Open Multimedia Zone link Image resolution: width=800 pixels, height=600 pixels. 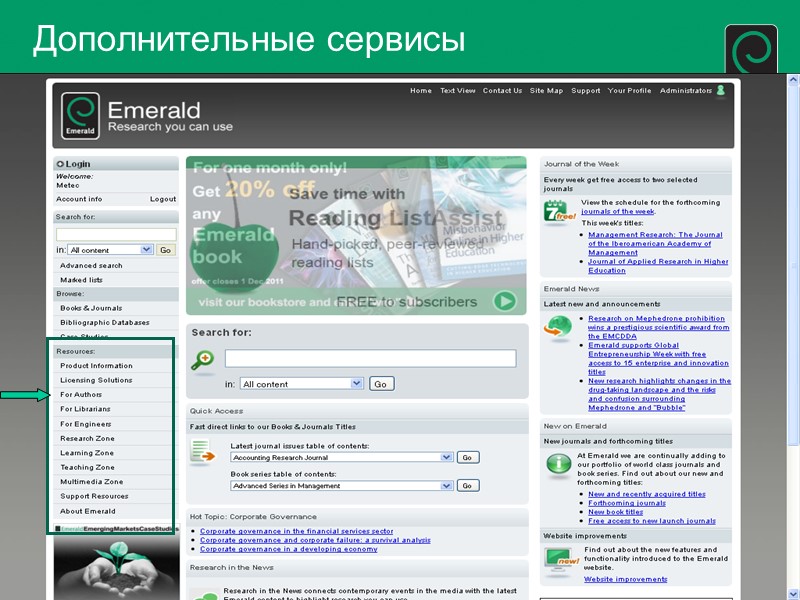tap(92, 481)
